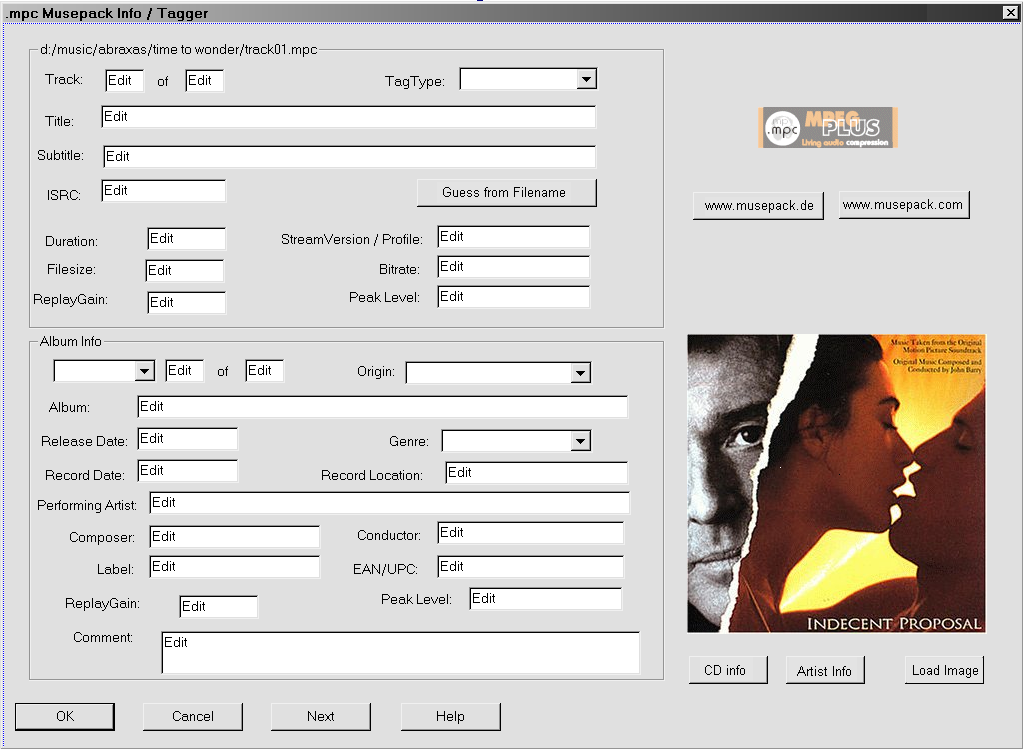Click the album Peak Level field
Viewport: 1024px width, 749px height.
pyautogui.click(x=546, y=599)
